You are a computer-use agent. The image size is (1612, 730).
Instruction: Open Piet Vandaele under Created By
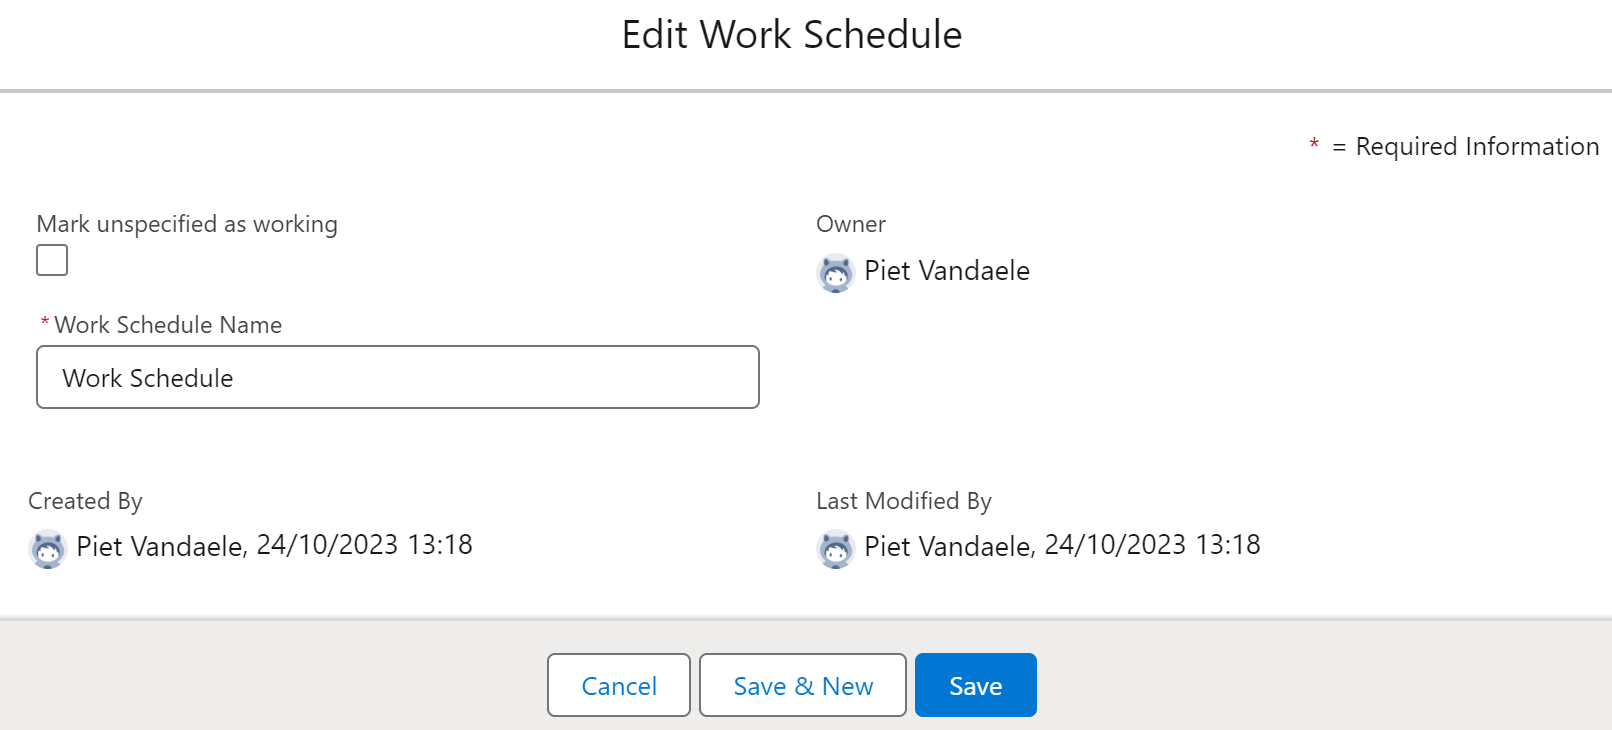click(160, 547)
